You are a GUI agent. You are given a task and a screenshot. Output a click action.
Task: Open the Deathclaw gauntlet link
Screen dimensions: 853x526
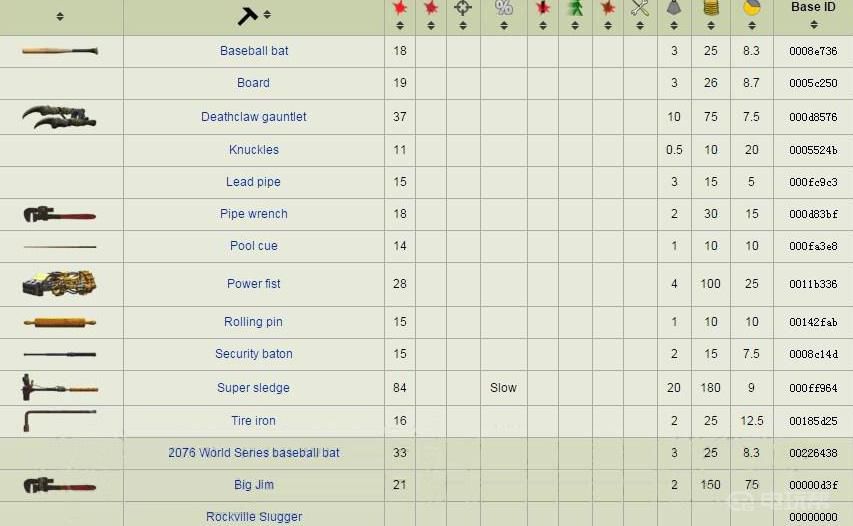(x=254, y=117)
